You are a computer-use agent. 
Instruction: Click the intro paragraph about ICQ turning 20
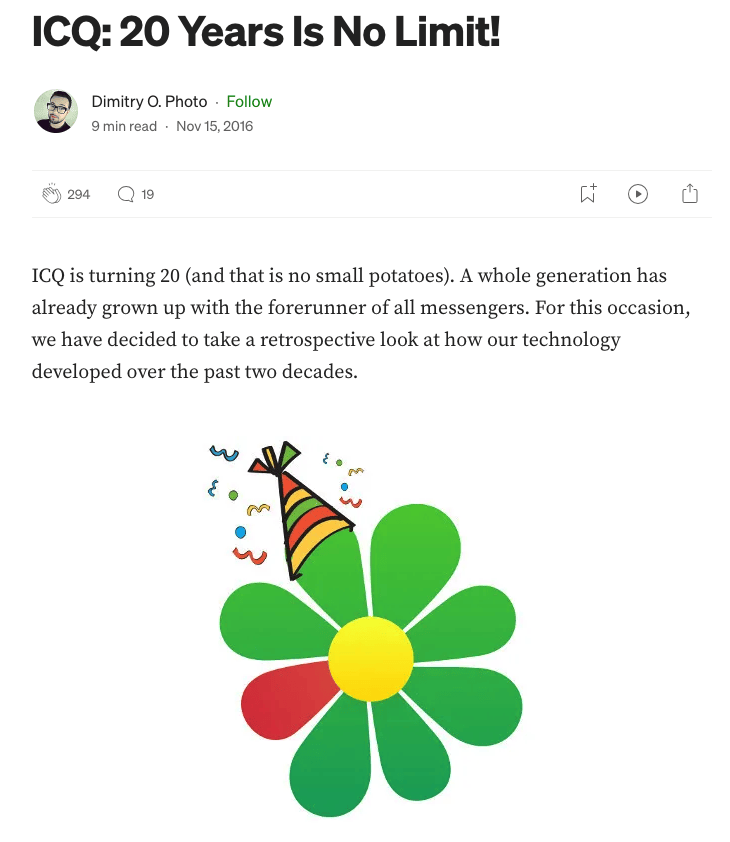click(x=361, y=323)
